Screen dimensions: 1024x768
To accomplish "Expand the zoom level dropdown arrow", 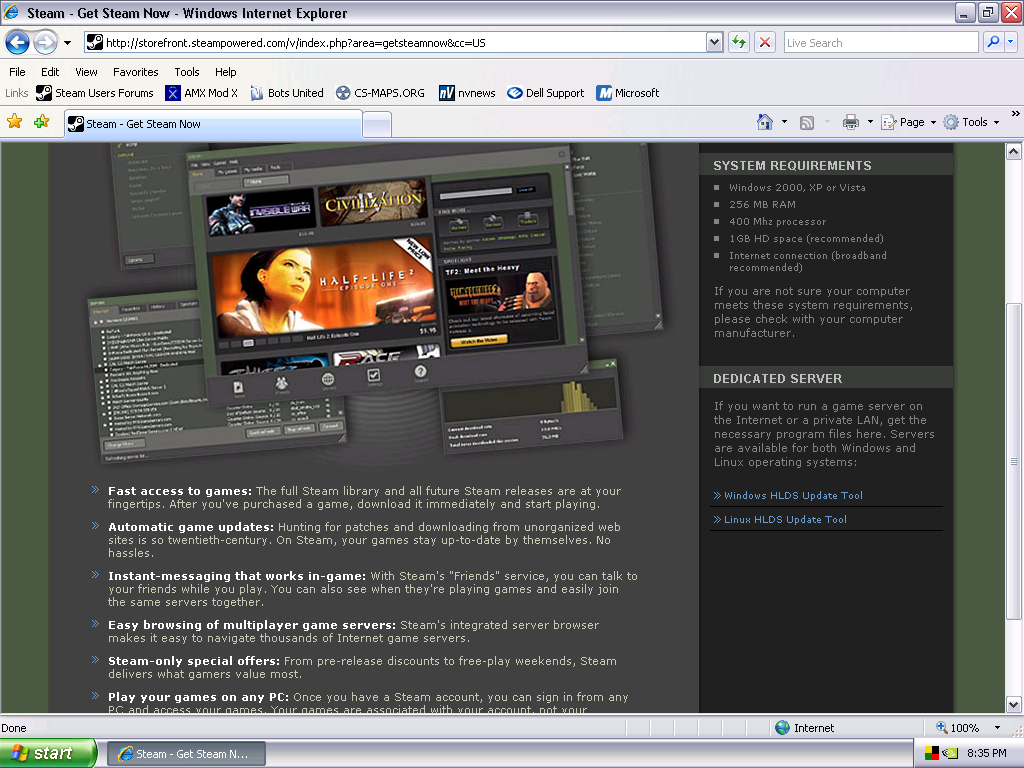I will click(x=997, y=728).
